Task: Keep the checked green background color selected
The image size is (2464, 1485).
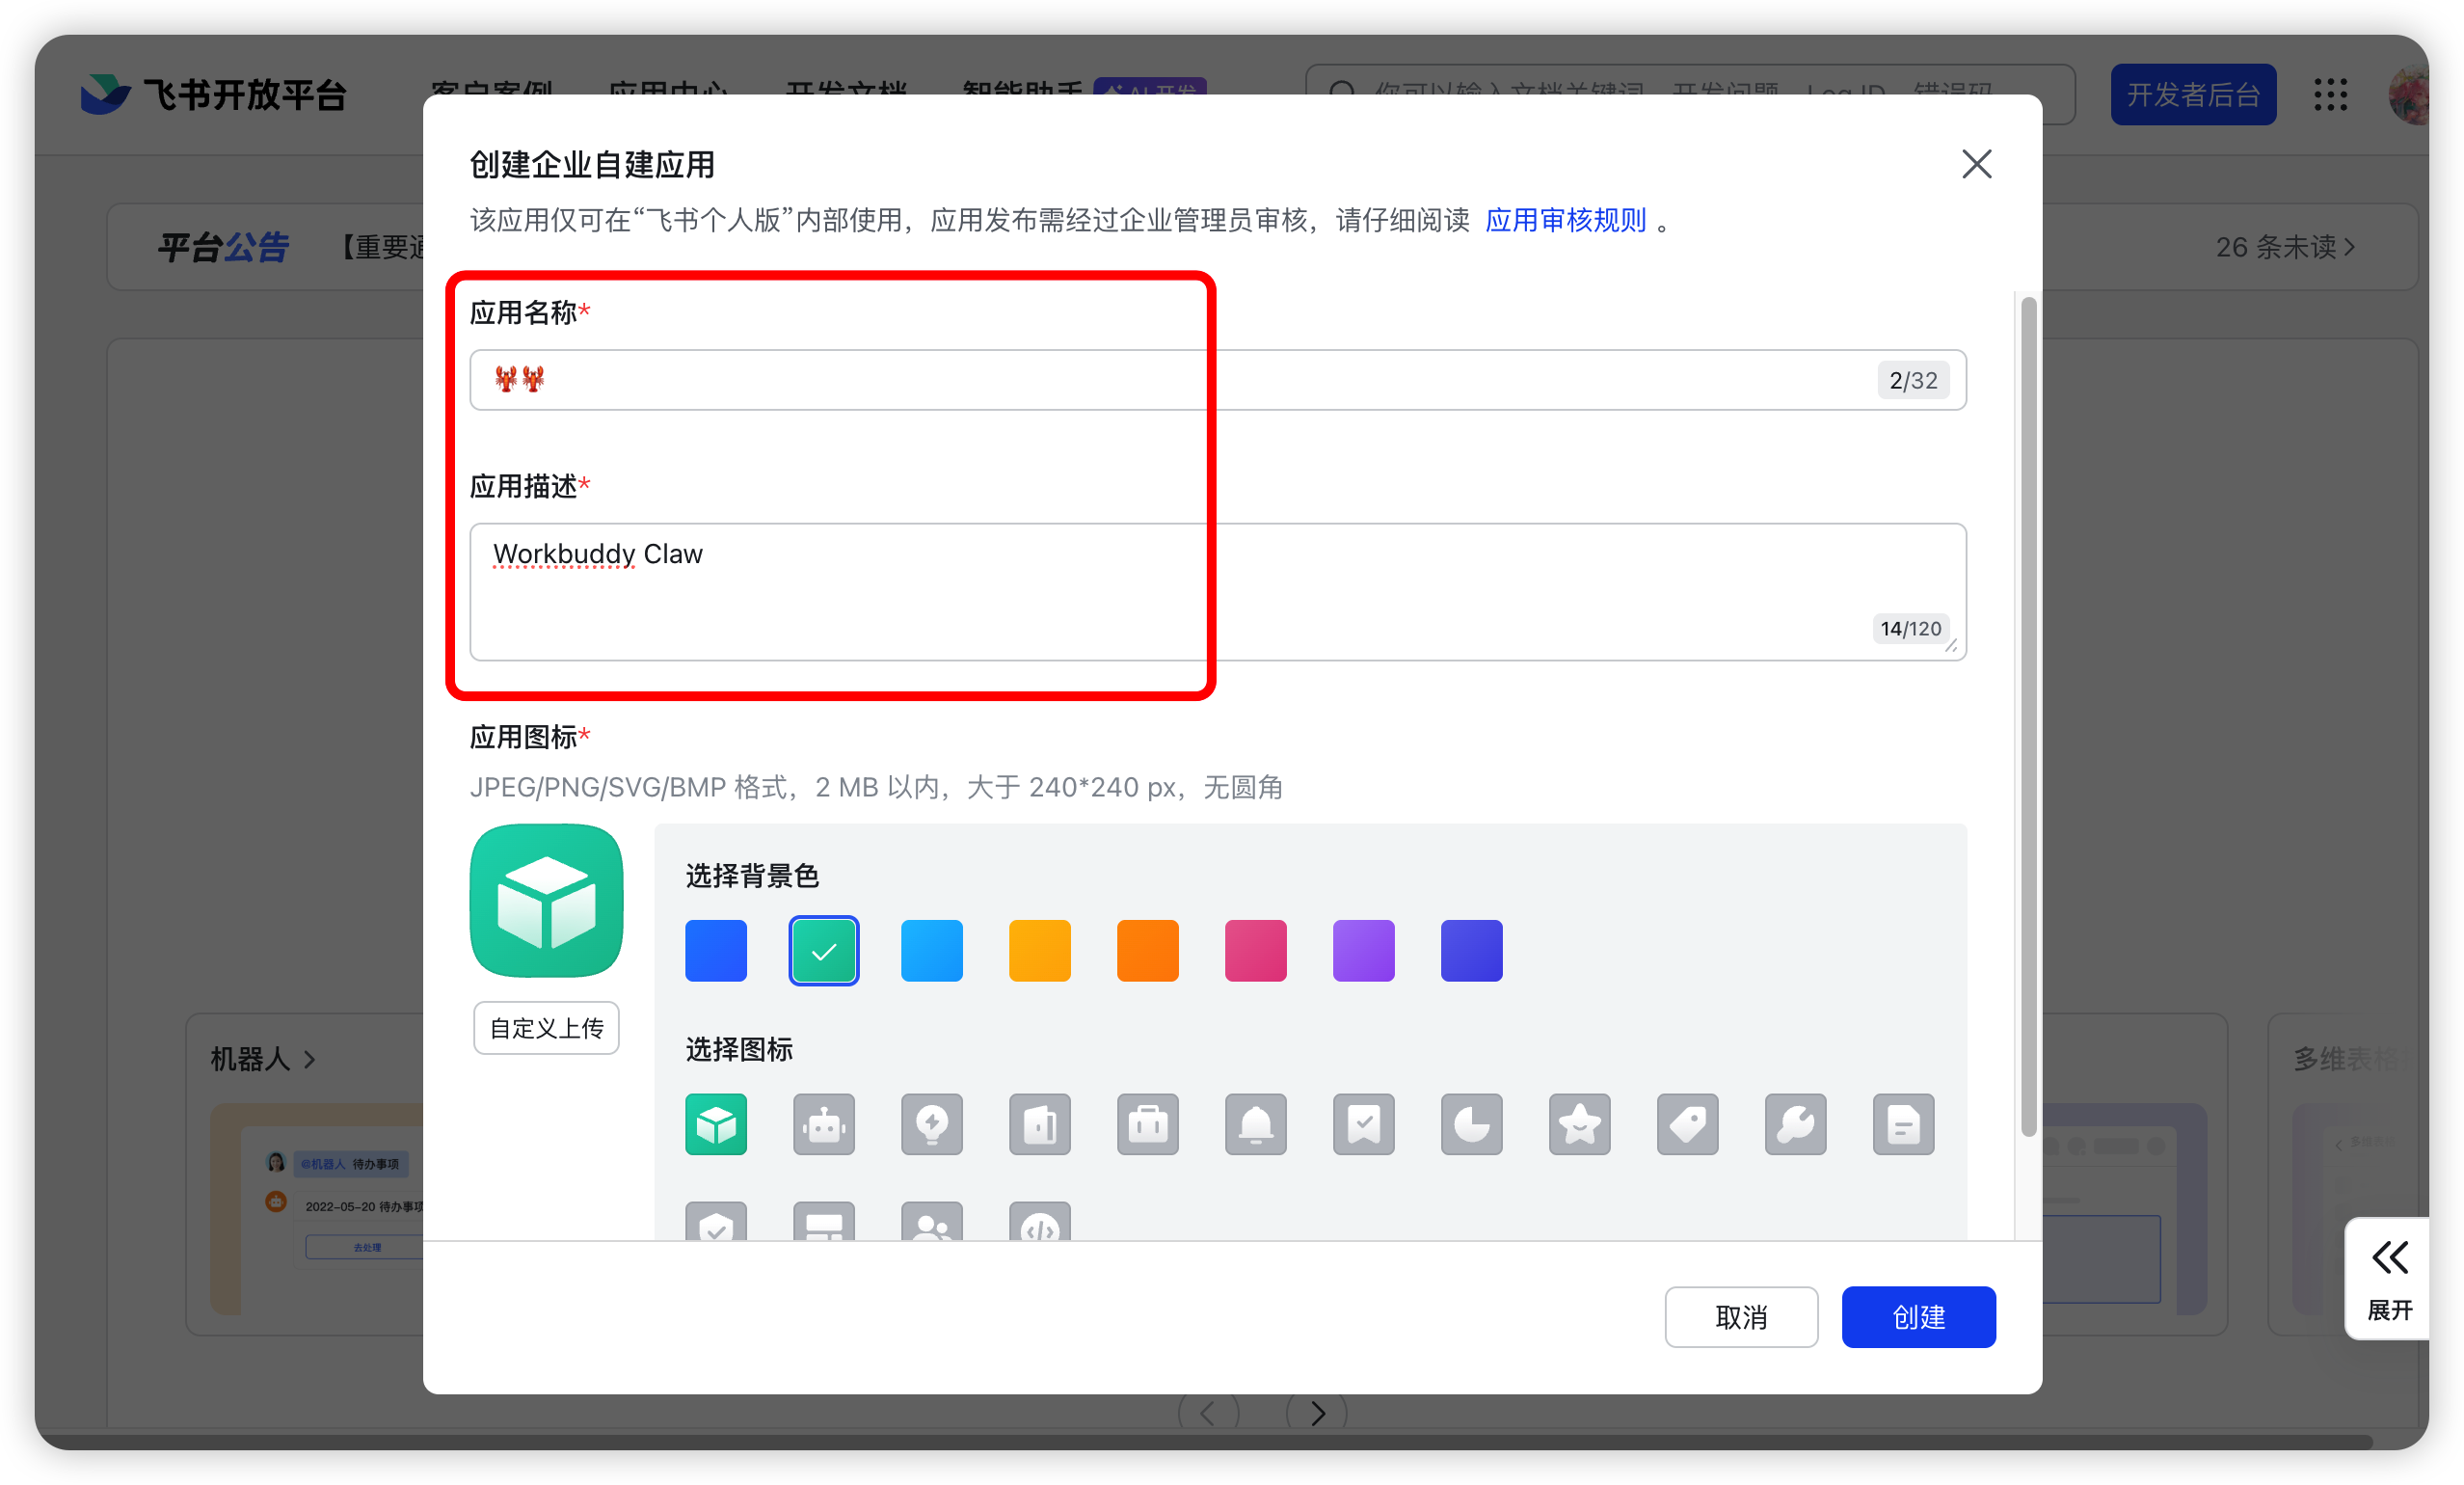Action: 823,950
